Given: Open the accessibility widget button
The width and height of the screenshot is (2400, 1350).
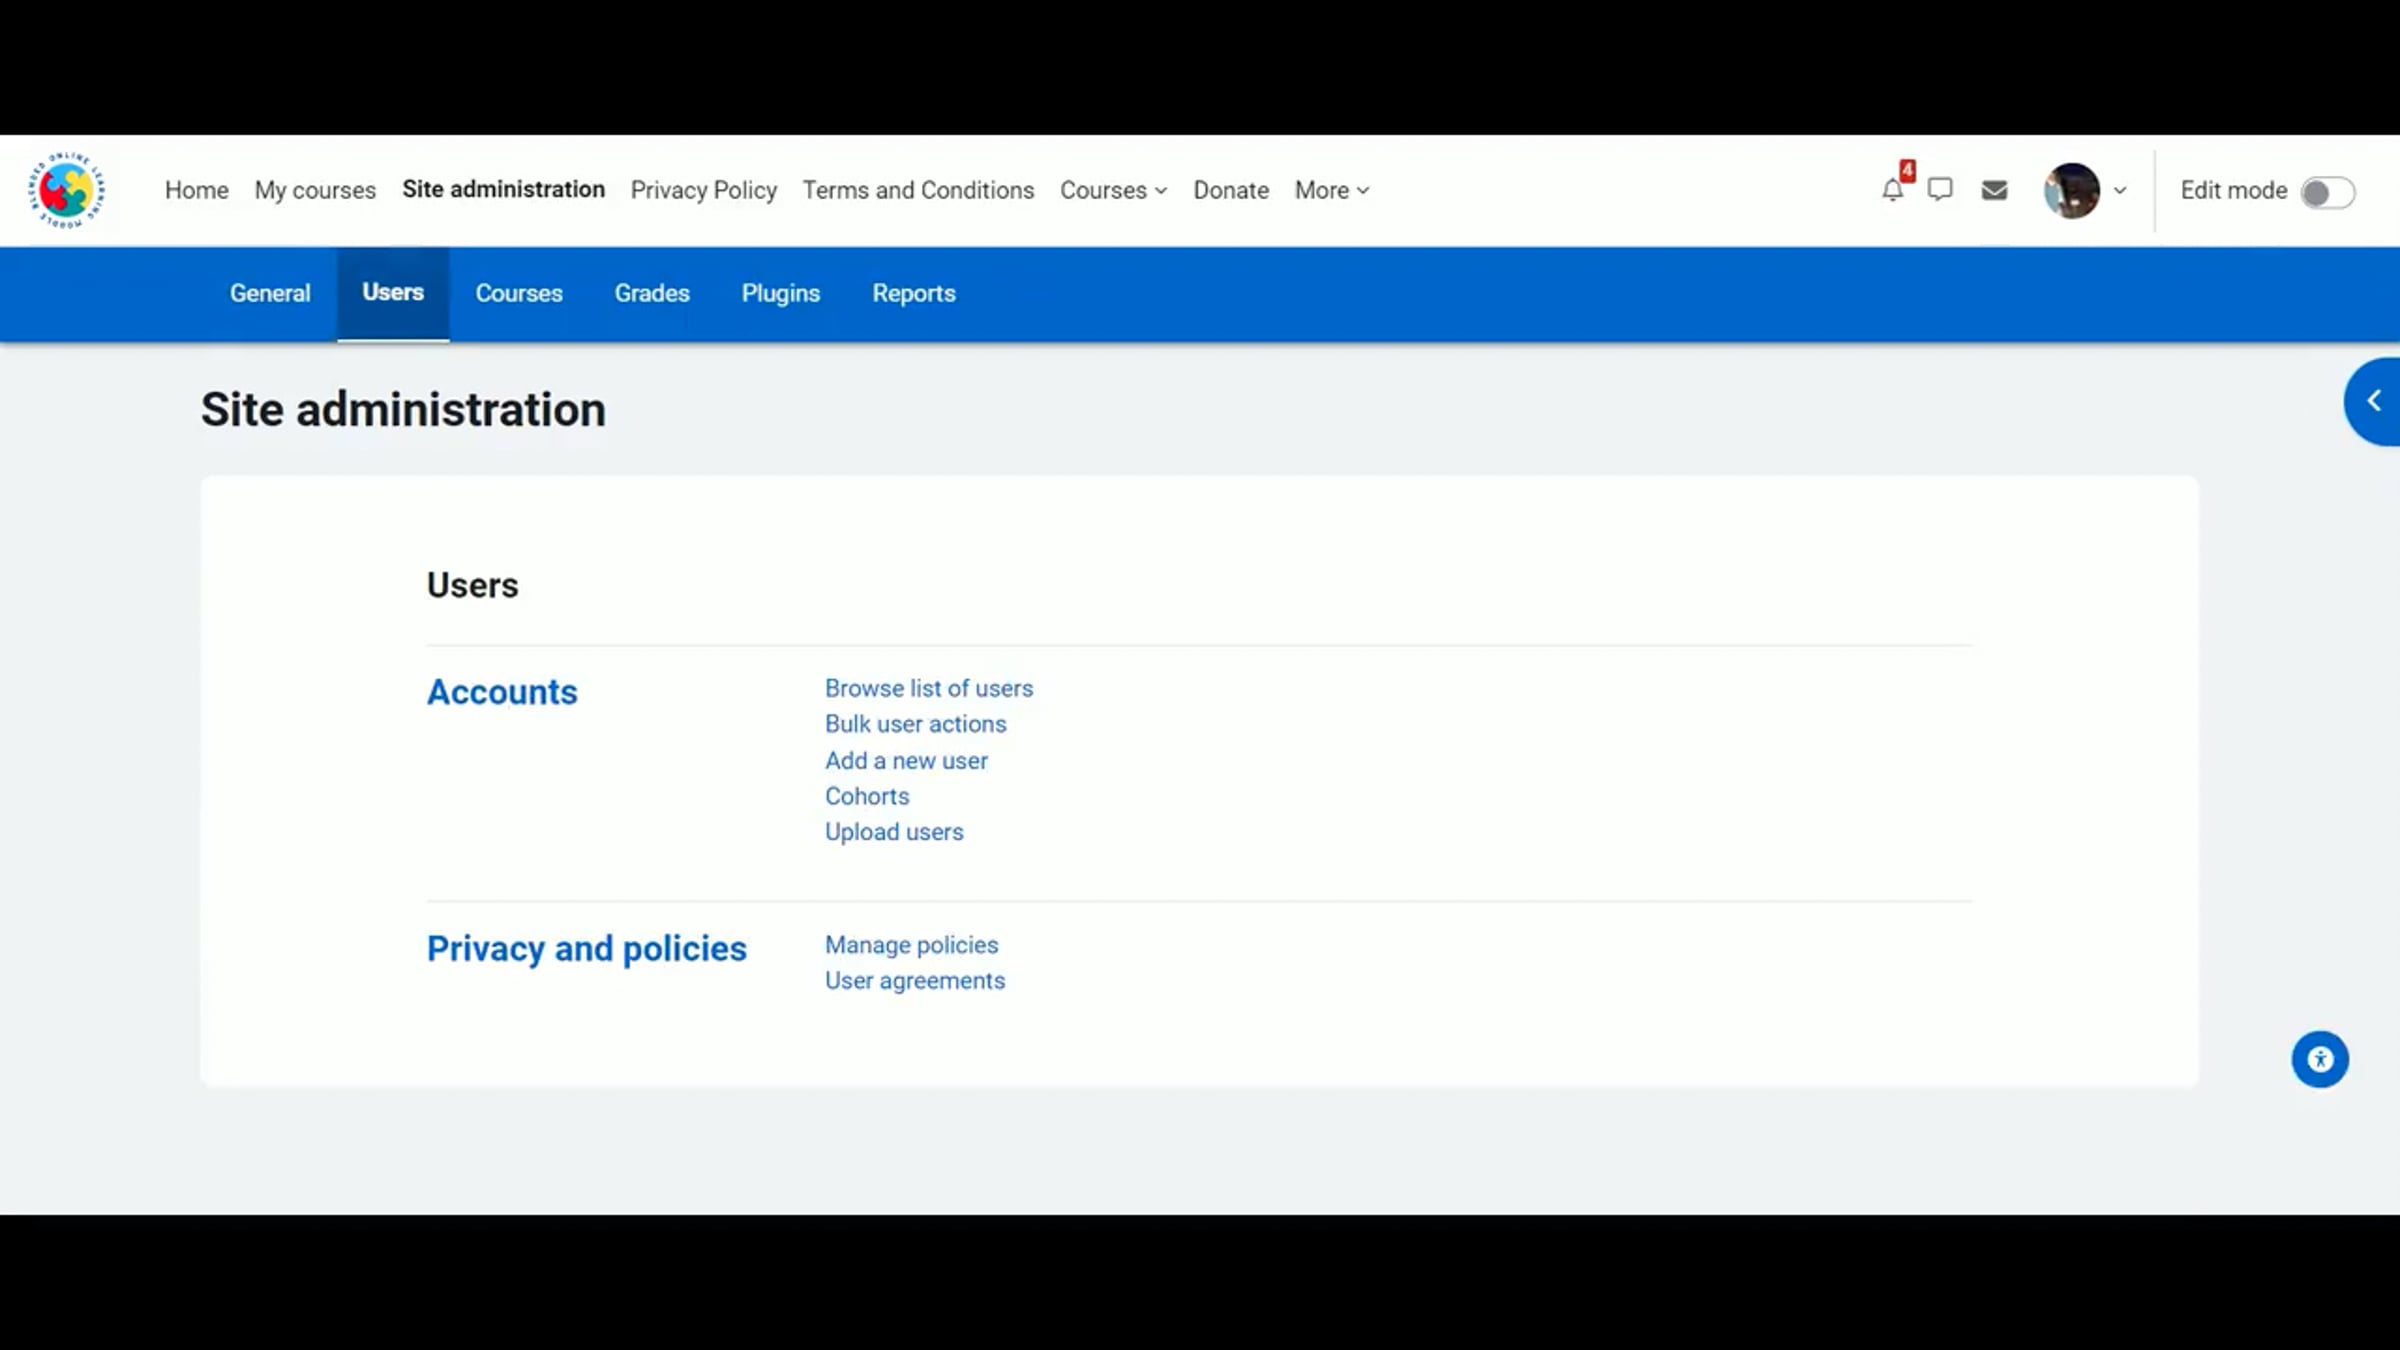Looking at the screenshot, I should coord(2320,1059).
